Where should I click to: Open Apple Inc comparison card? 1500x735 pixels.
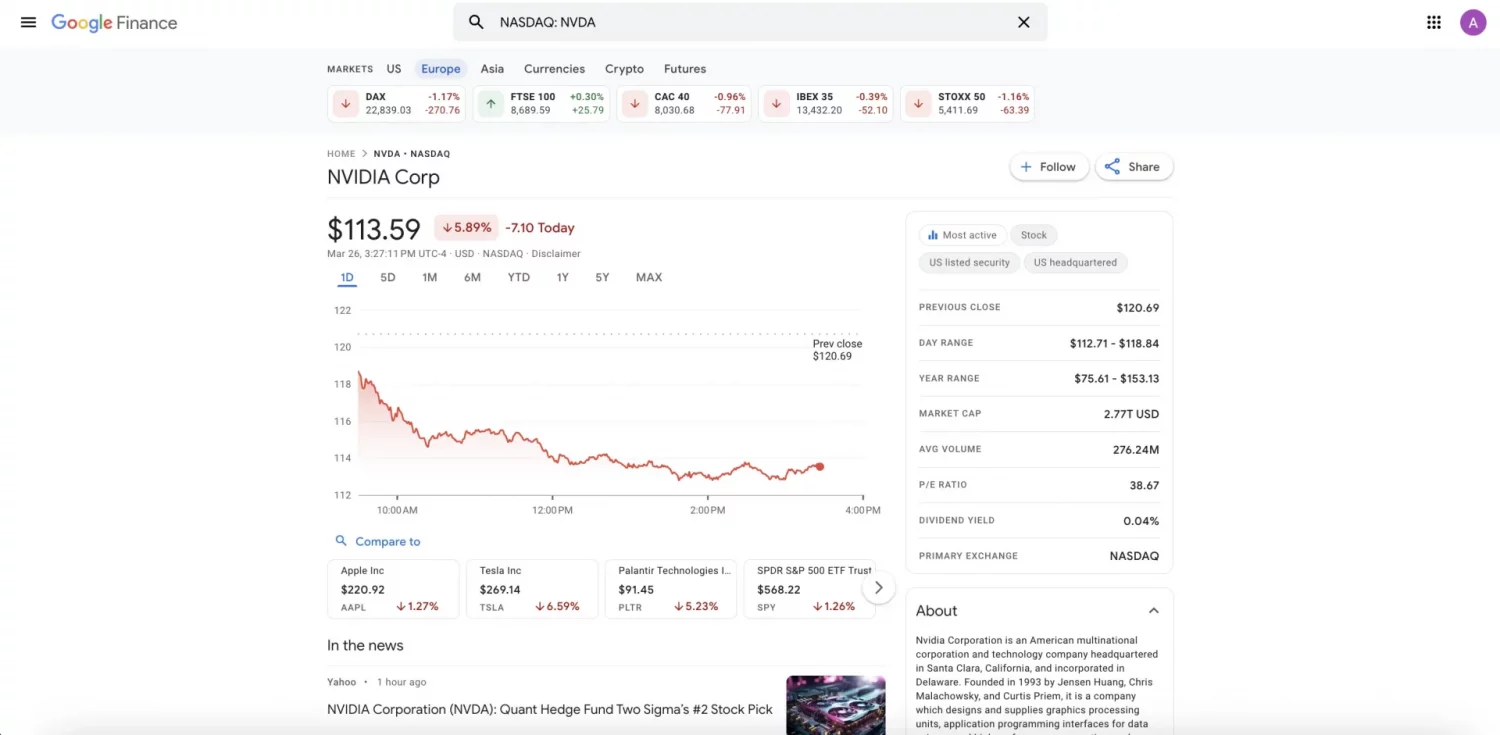click(393, 589)
